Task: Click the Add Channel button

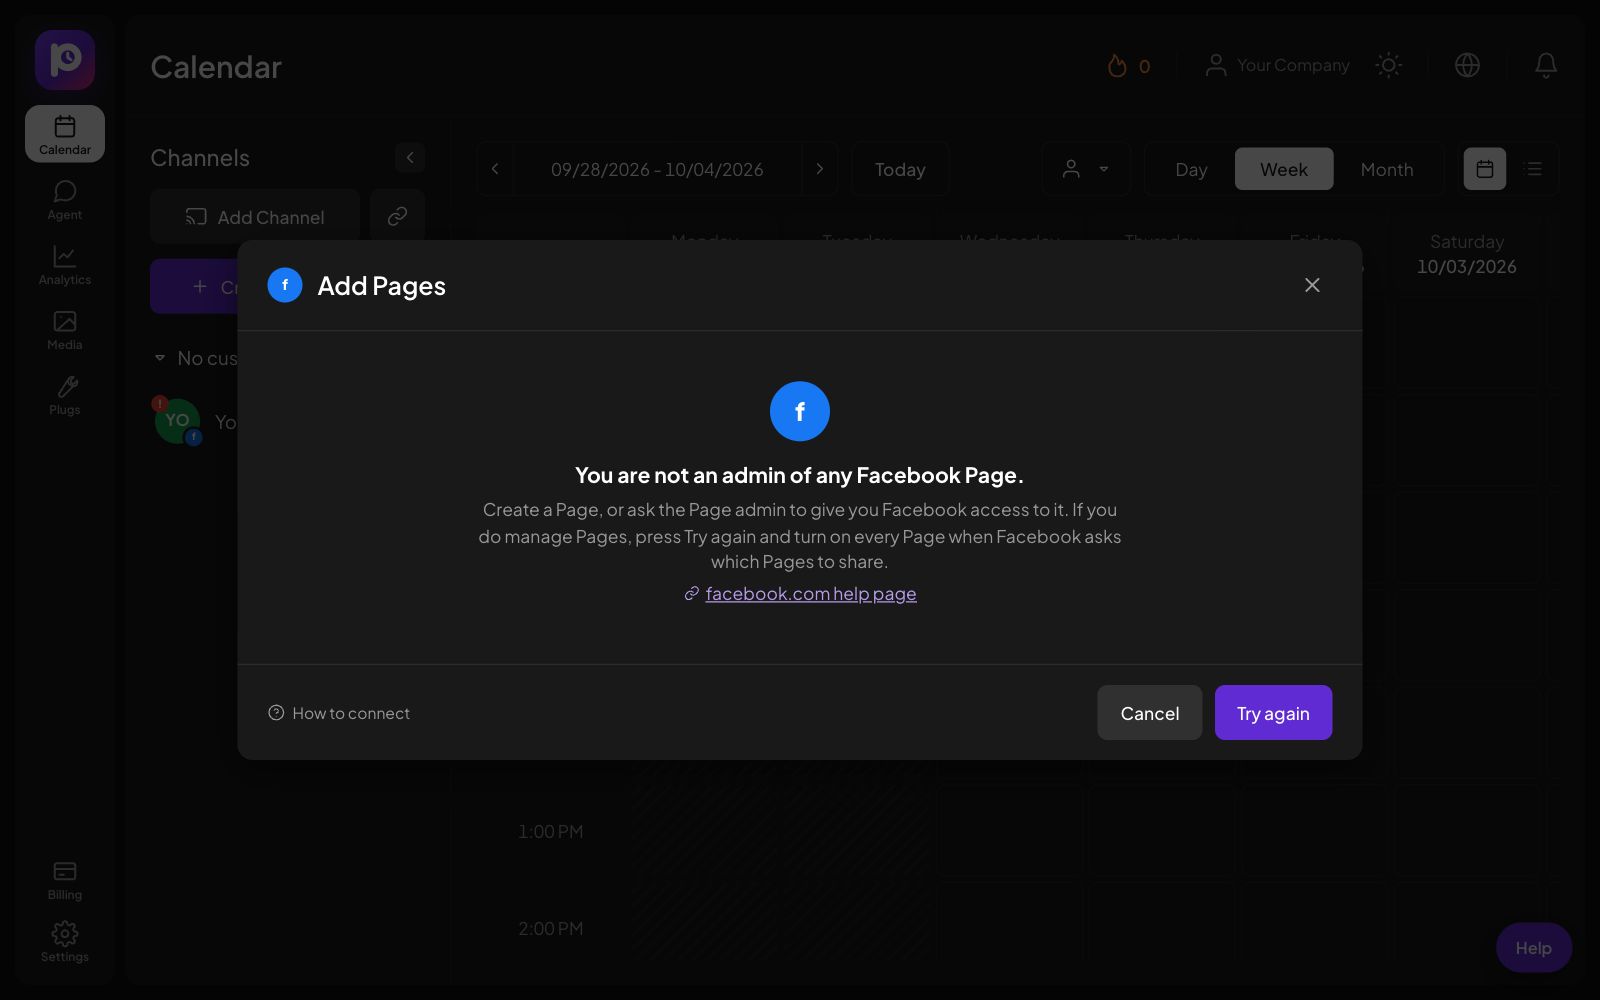Action: [x=255, y=217]
